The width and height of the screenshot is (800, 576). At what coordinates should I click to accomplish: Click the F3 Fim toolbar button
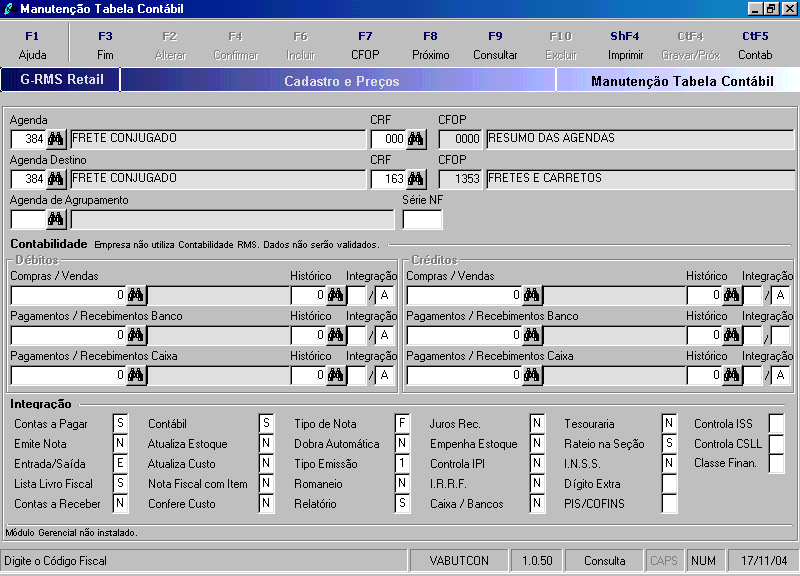[x=105, y=45]
